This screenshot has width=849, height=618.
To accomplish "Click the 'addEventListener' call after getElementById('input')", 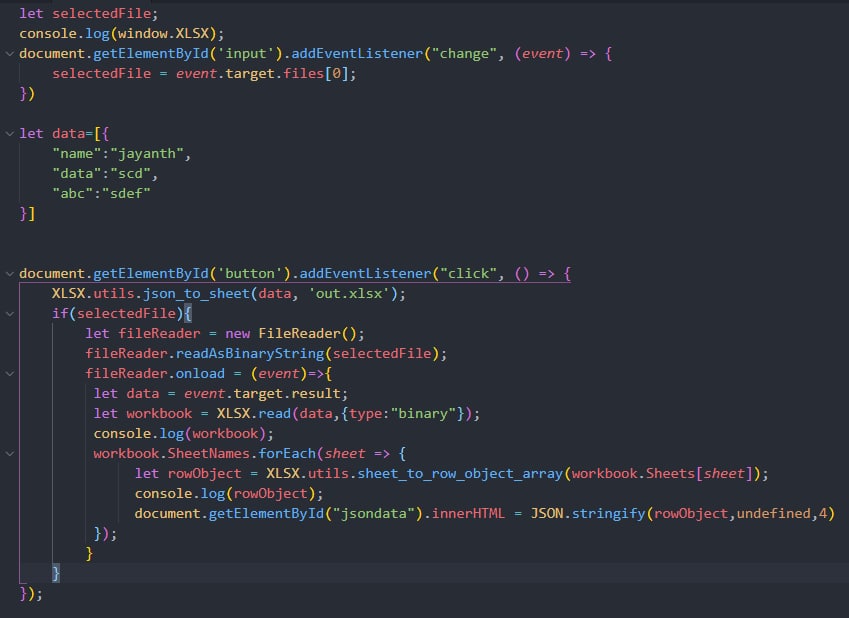I will 357,54.
